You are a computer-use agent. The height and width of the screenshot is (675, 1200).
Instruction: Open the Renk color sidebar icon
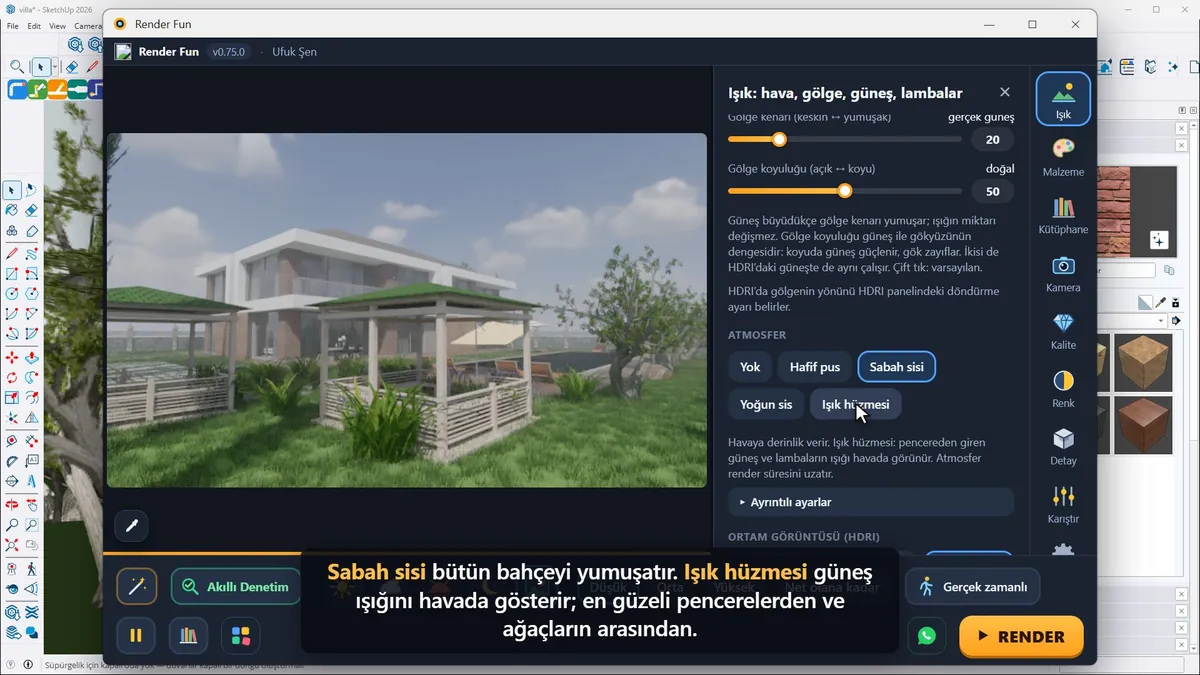(x=1063, y=388)
